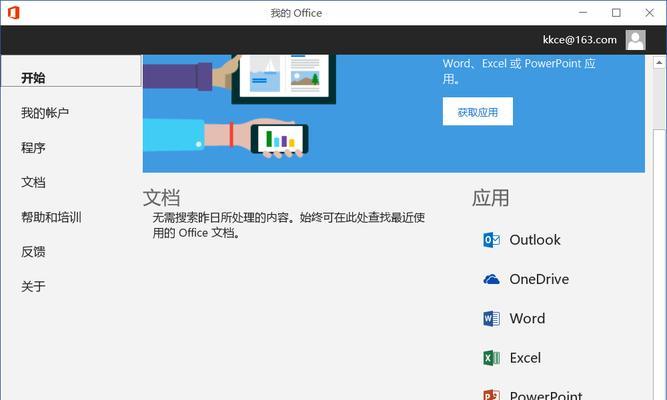Click the Office logo in title bar
Image resolution: width=667 pixels, height=400 pixels.
pos(14,13)
